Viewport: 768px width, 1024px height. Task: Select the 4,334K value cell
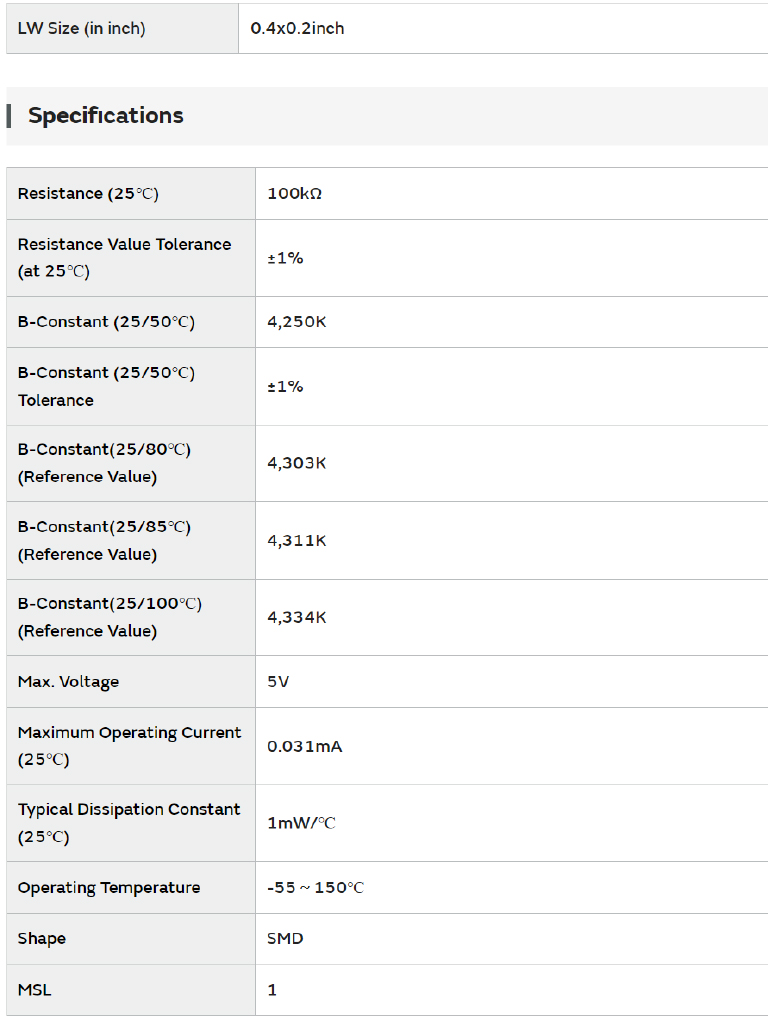297,618
